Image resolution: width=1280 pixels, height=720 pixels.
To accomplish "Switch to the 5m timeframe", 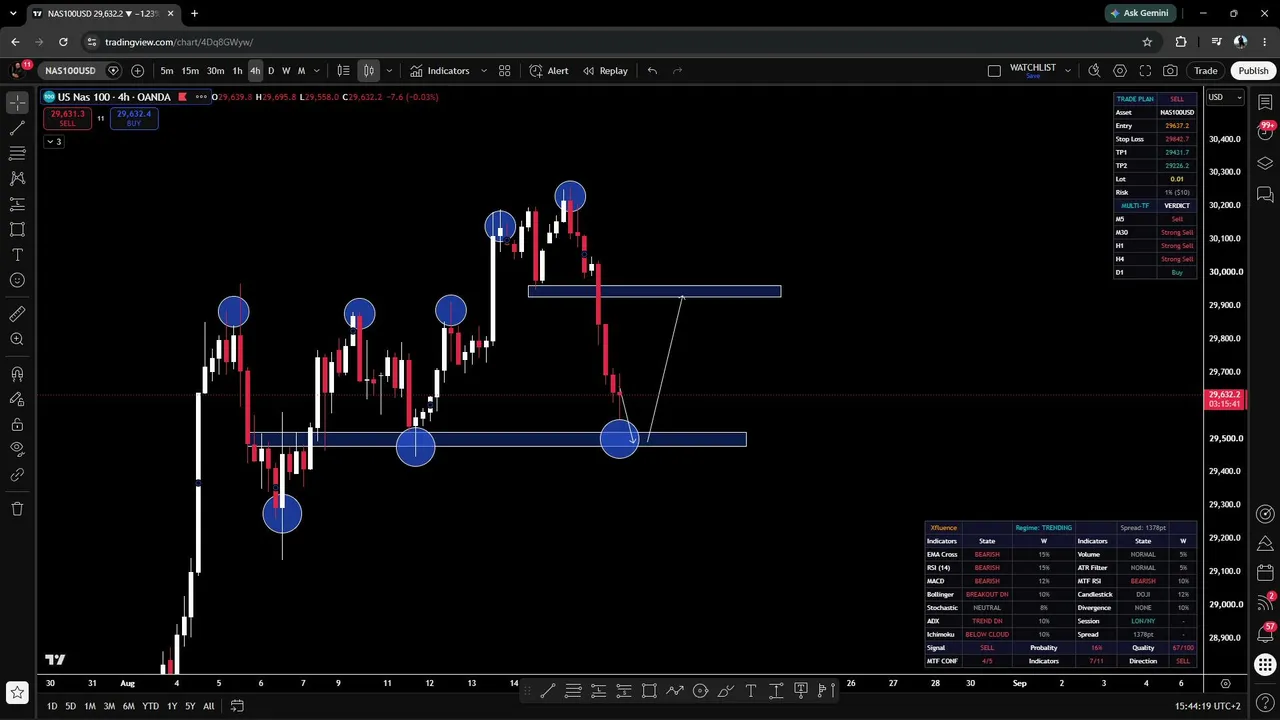I will (x=166, y=71).
